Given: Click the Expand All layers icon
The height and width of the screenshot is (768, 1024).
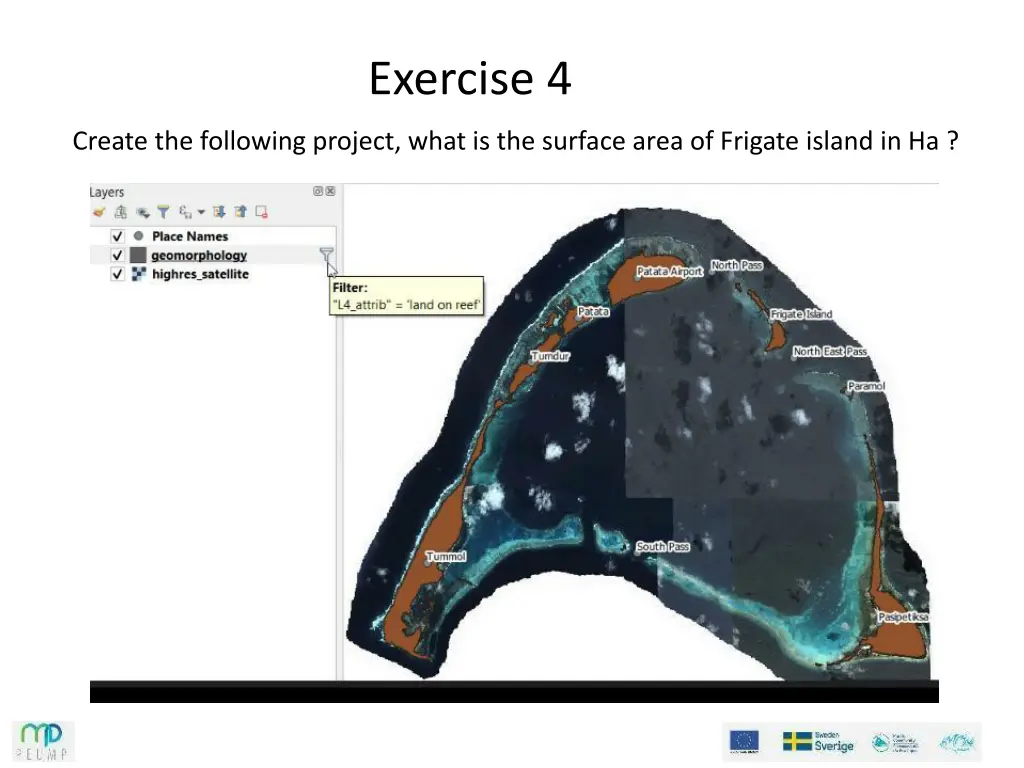Looking at the screenshot, I should pyautogui.click(x=219, y=212).
